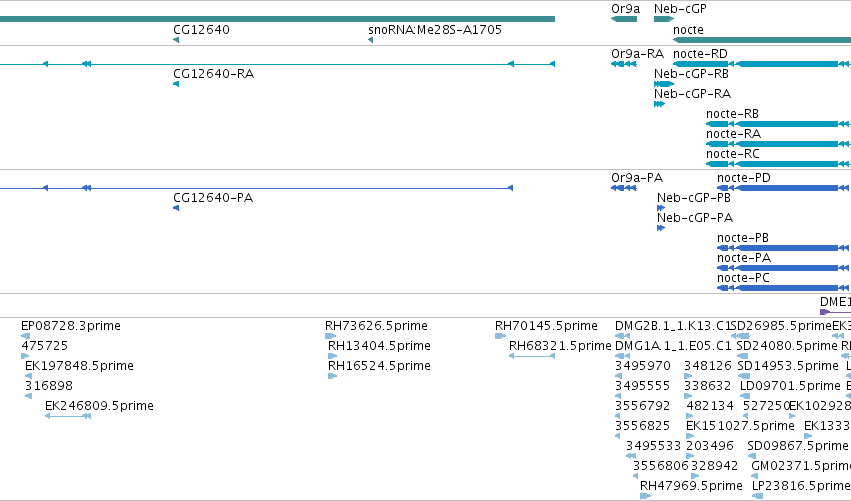Image resolution: width=851 pixels, height=501 pixels.
Task: Click the CG12640-PA protein label
Action: click(213, 198)
